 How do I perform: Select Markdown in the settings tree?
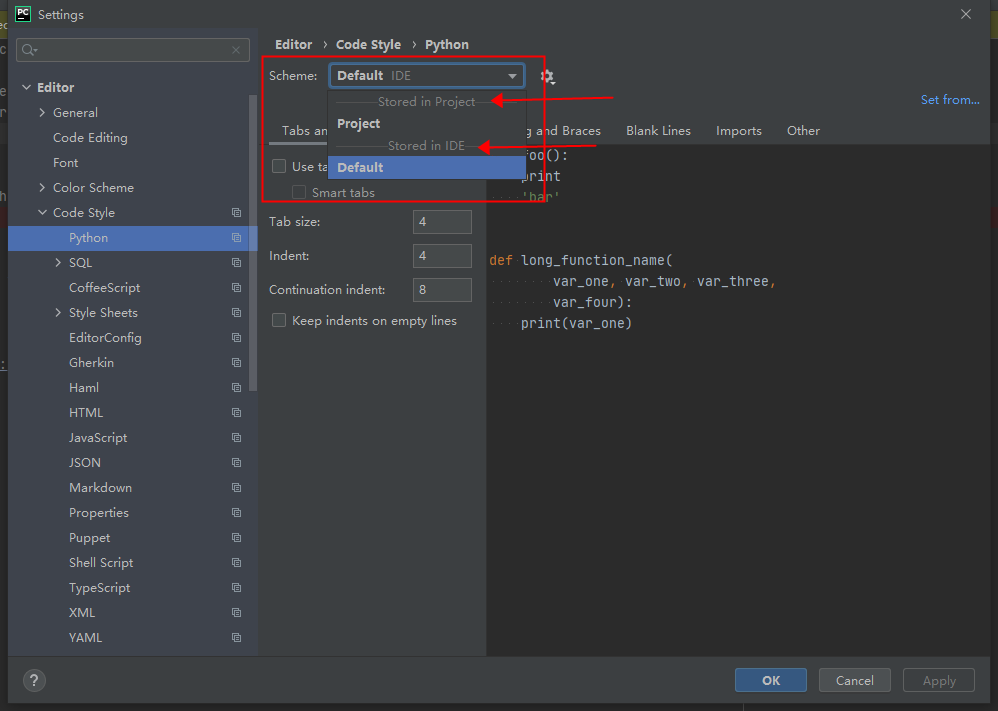(x=100, y=488)
